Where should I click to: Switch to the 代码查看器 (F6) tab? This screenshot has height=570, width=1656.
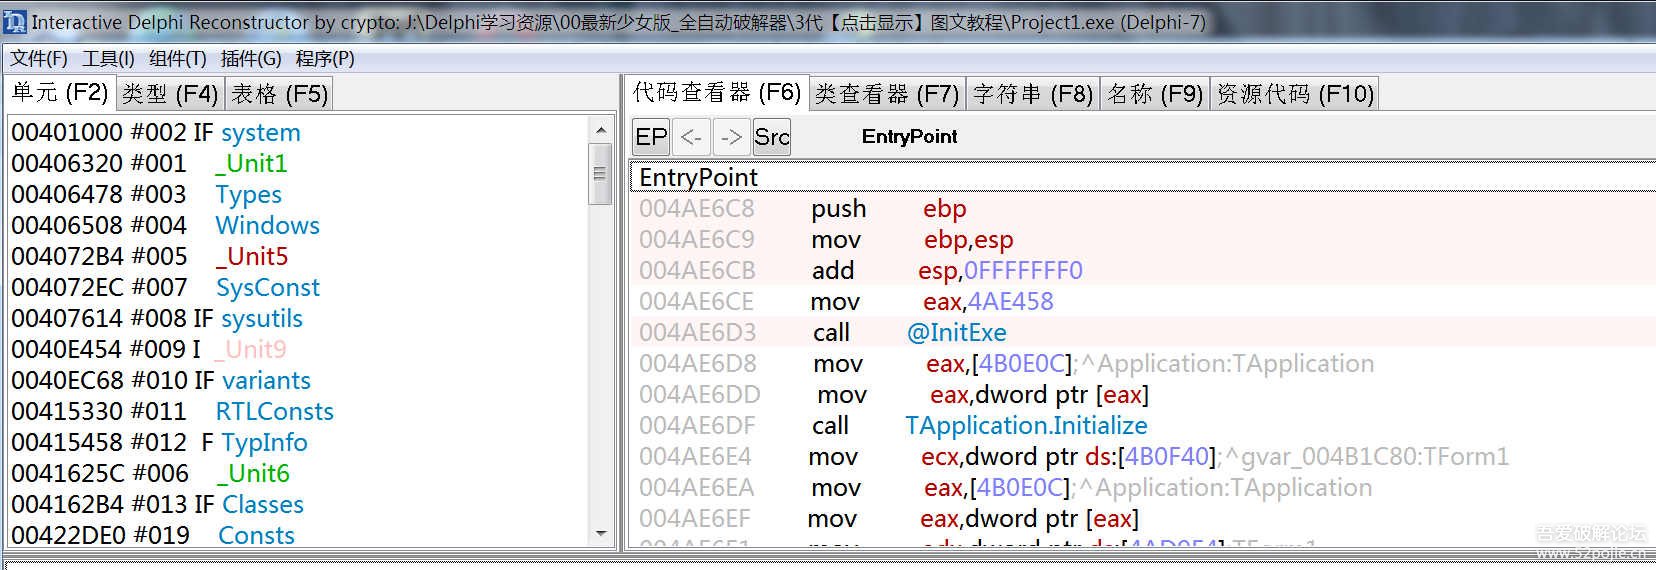(x=717, y=93)
